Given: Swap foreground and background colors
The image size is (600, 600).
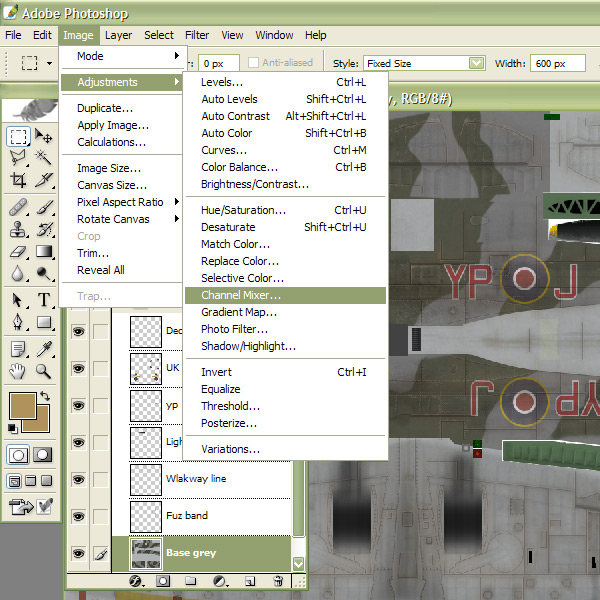Looking at the screenshot, I should coord(45,396).
